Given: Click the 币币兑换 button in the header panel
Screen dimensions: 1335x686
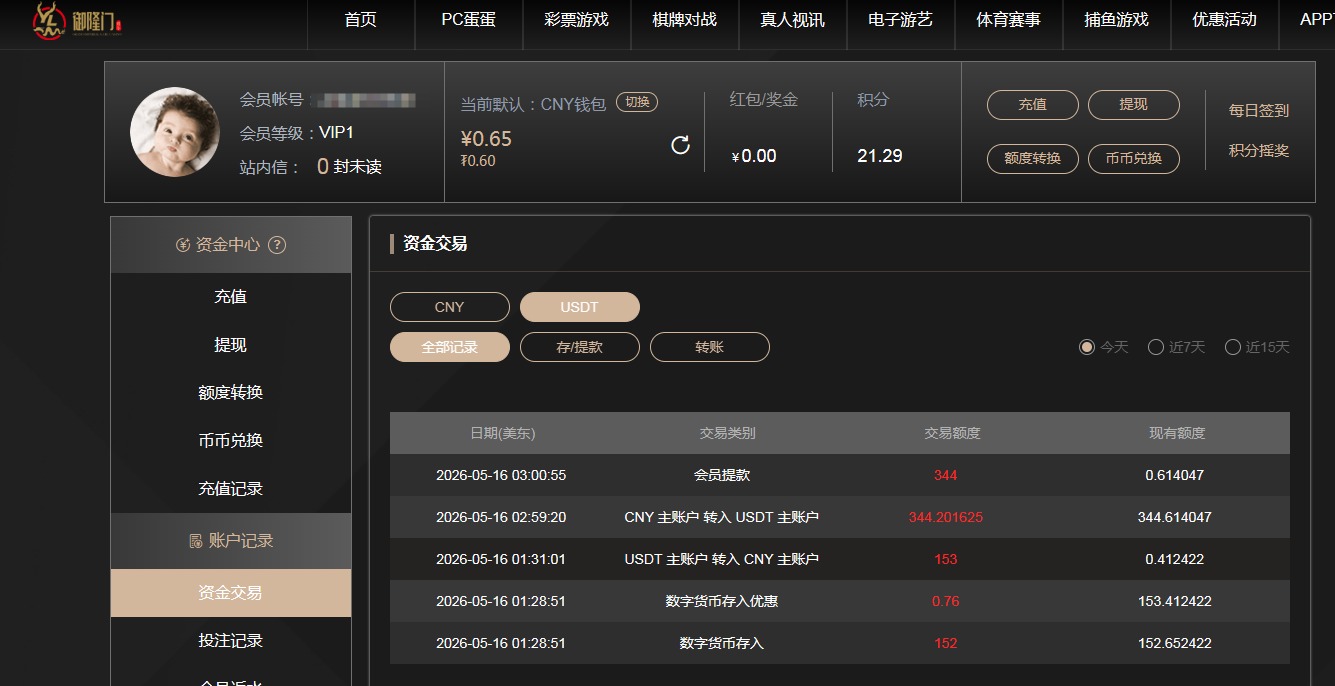Looking at the screenshot, I should tap(1134, 159).
